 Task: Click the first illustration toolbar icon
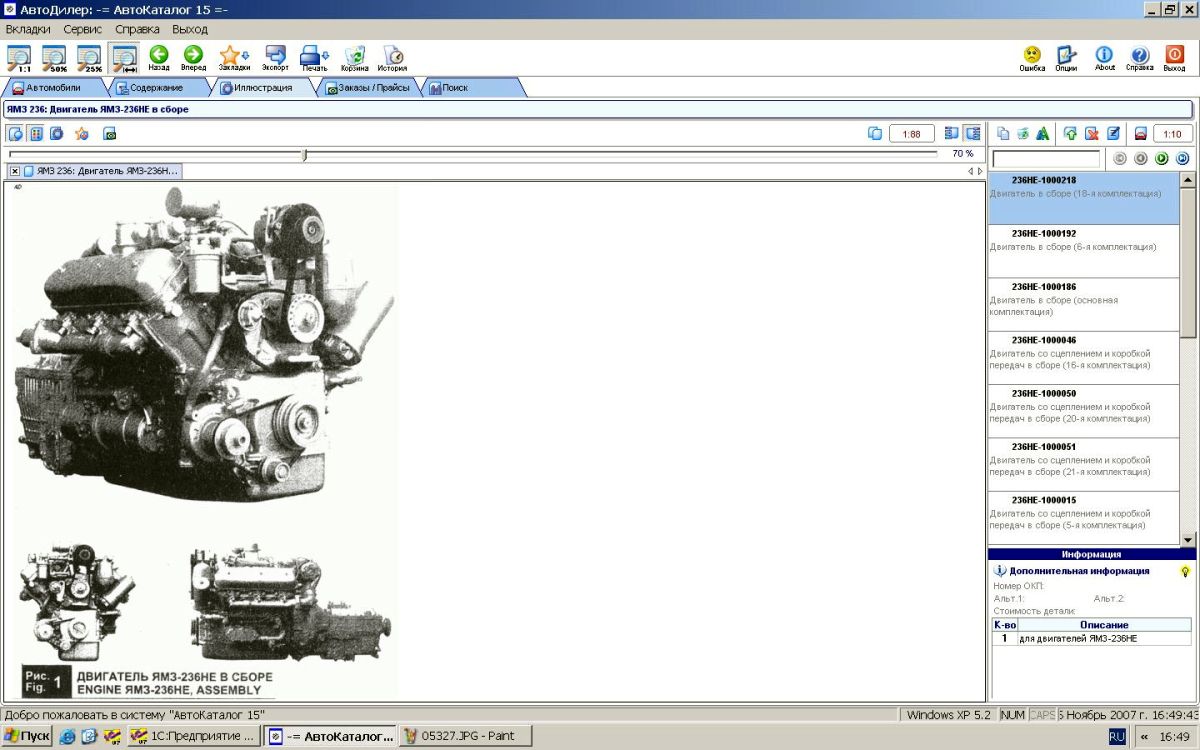(x=15, y=133)
